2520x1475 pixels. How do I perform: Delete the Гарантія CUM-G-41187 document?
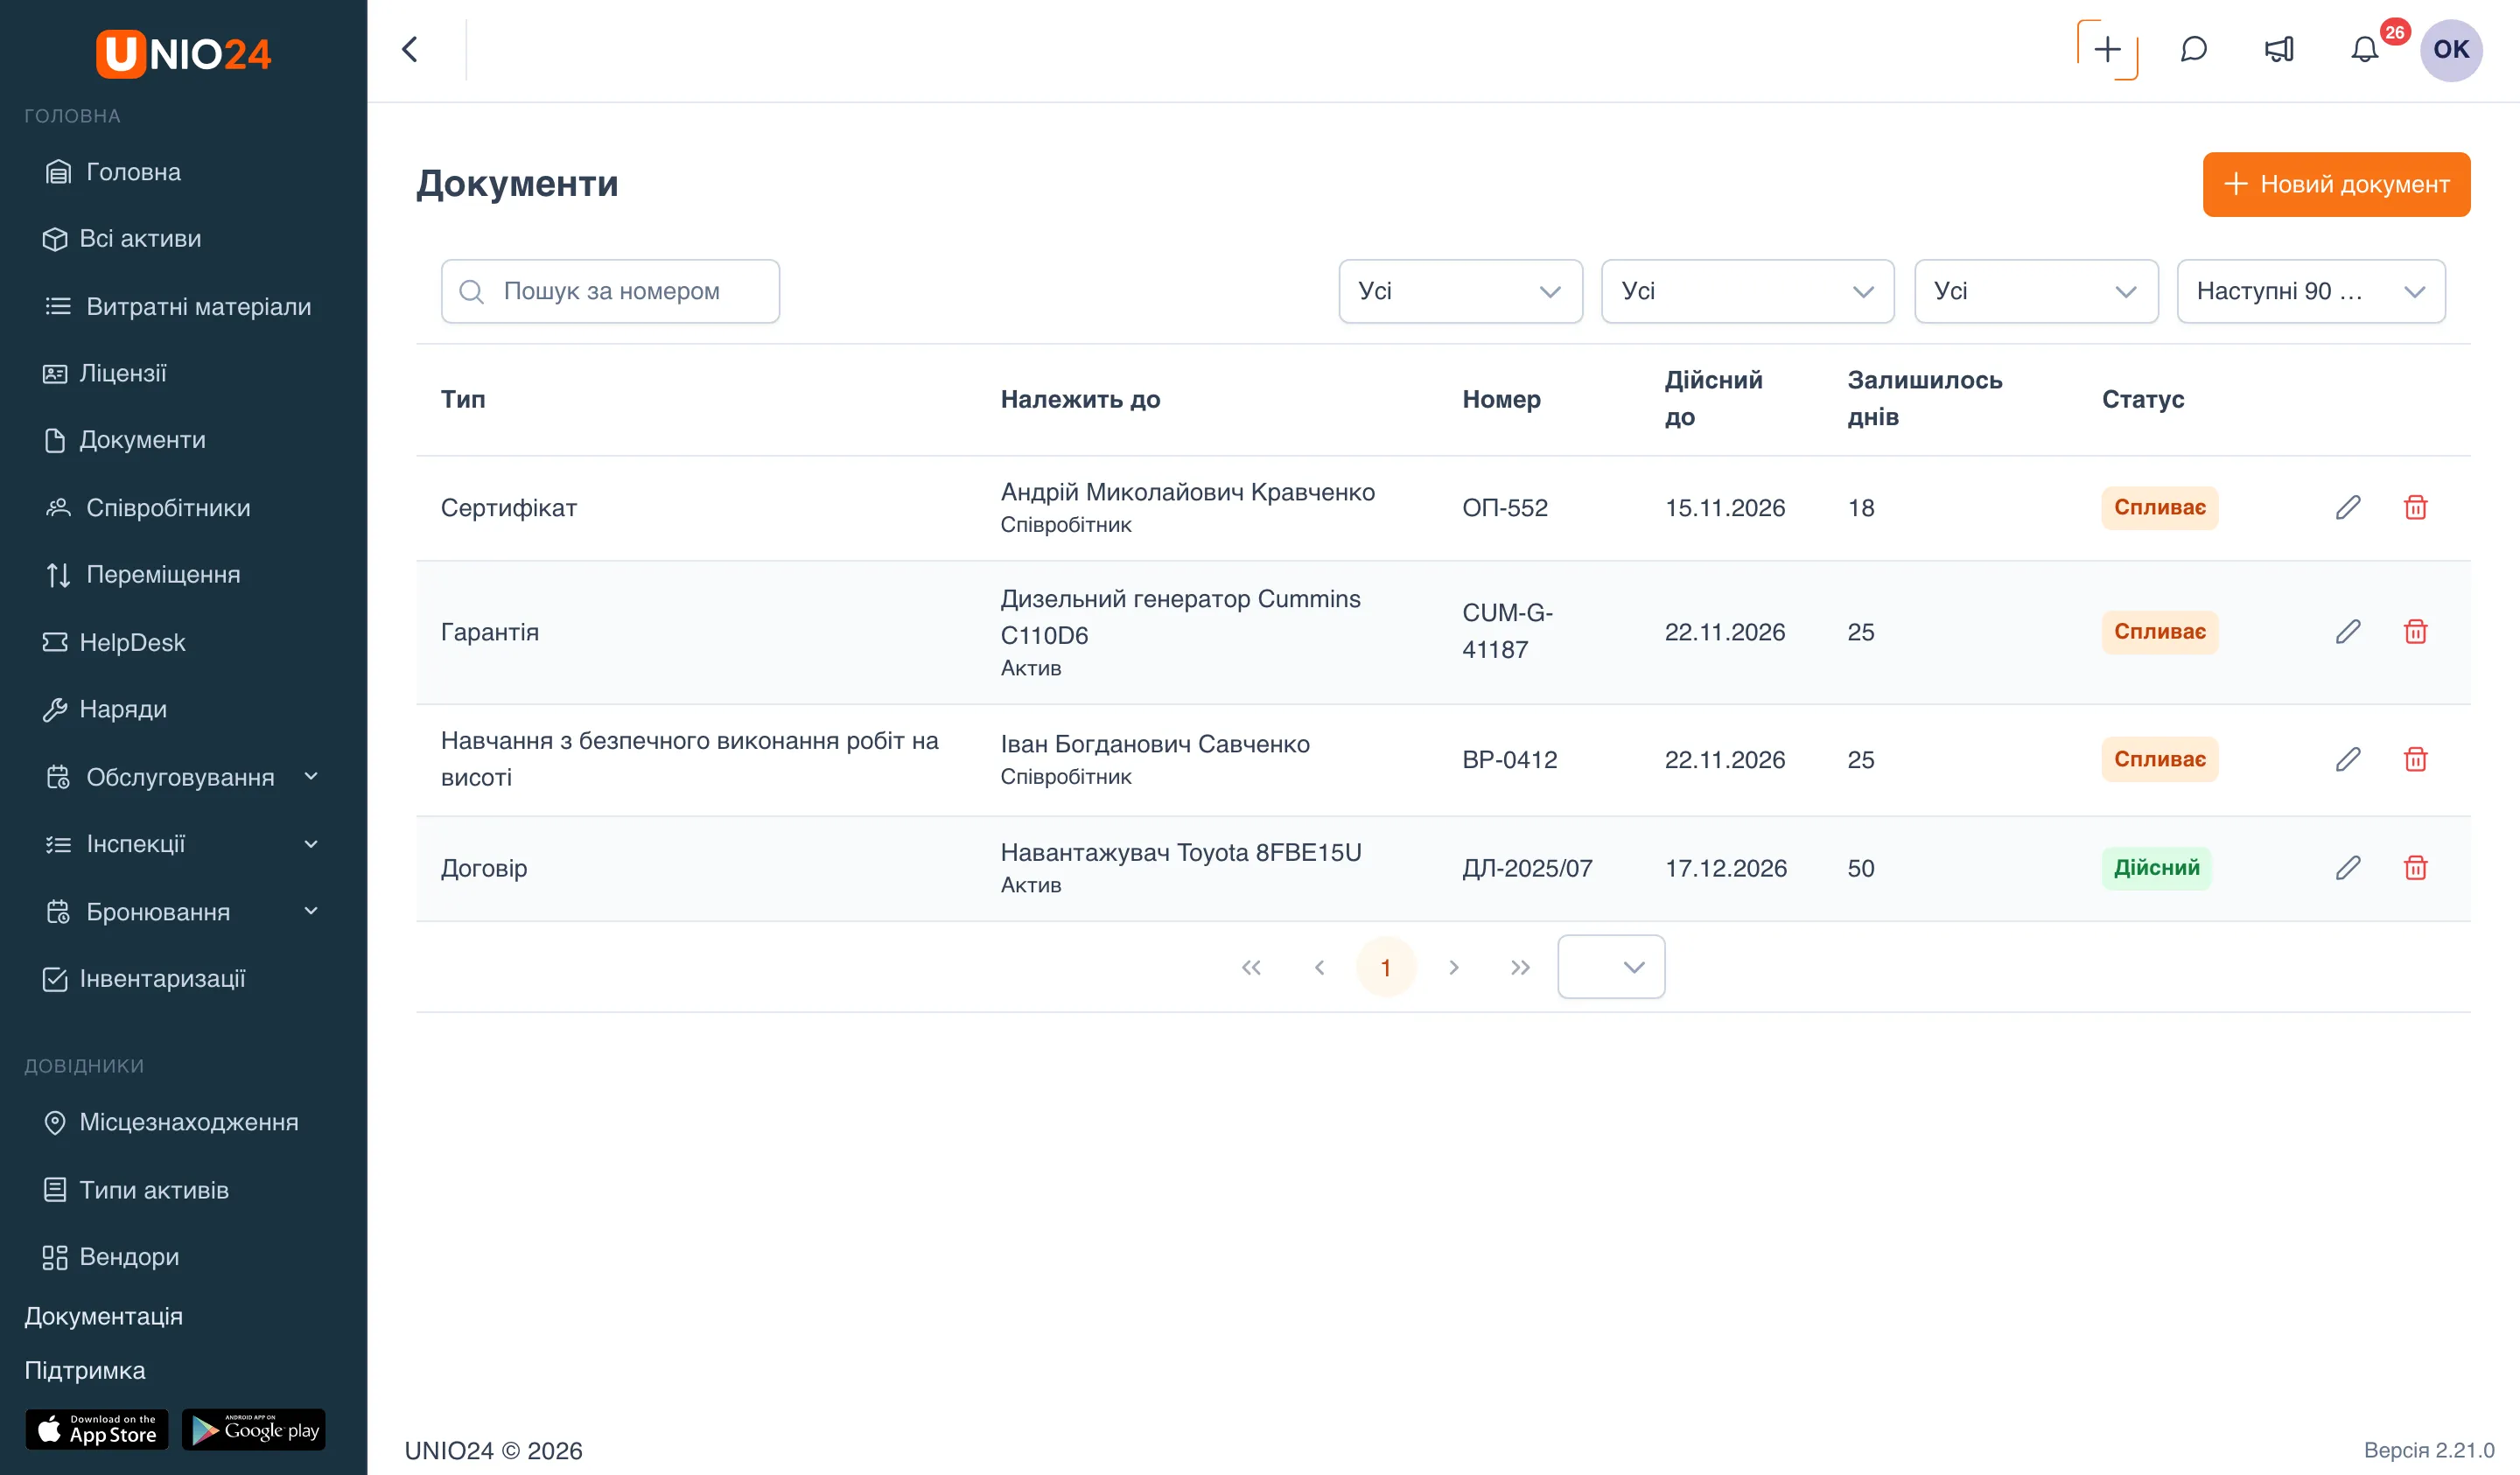pyautogui.click(x=2415, y=632)
